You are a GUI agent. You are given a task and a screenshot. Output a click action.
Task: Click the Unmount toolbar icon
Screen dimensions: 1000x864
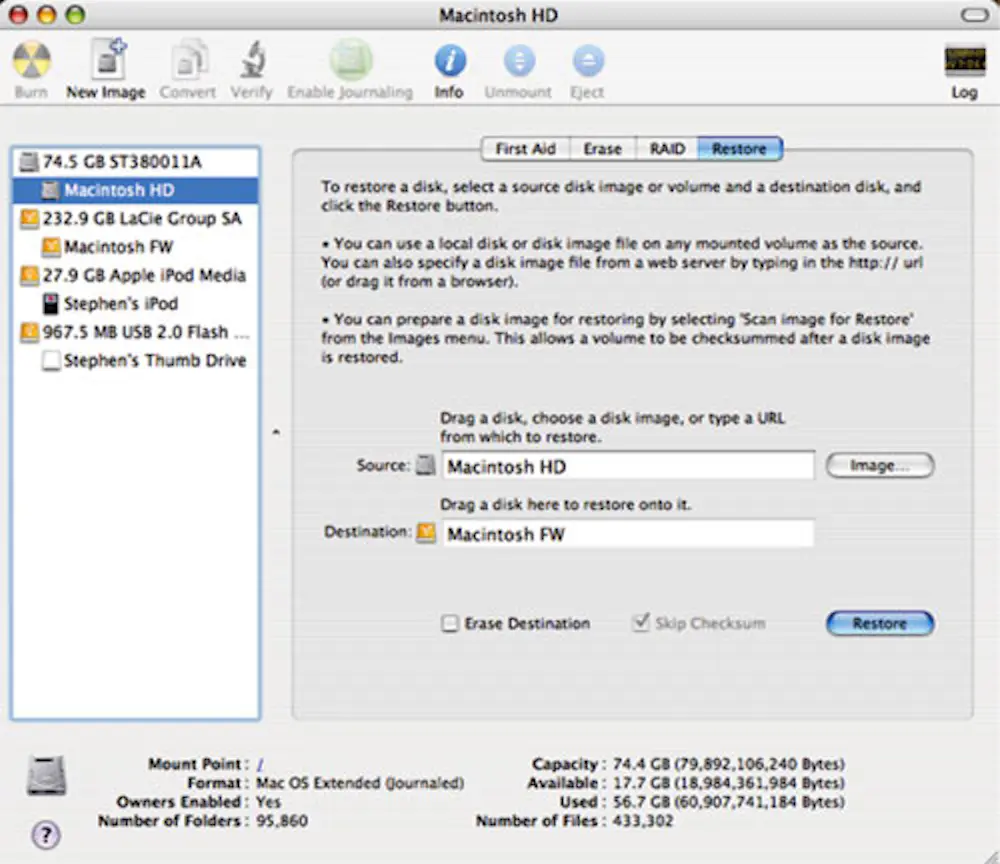tap(518, 60)
